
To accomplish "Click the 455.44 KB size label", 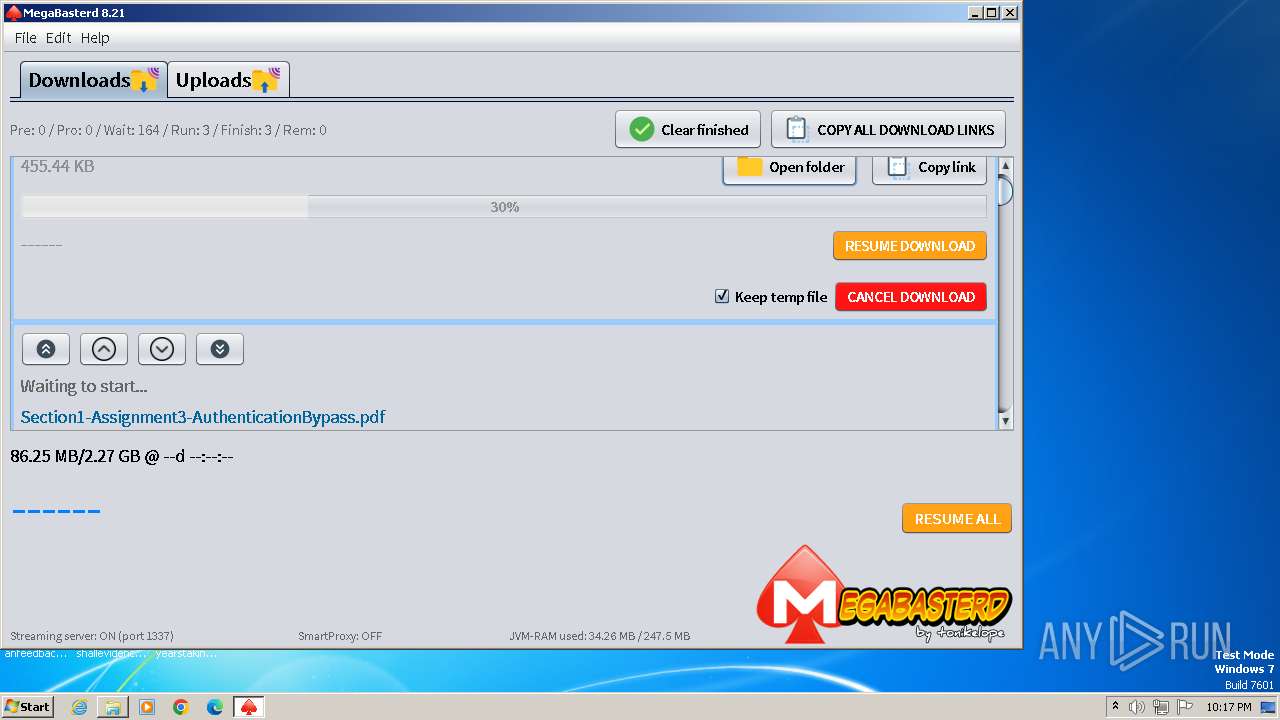I will 58,166.
